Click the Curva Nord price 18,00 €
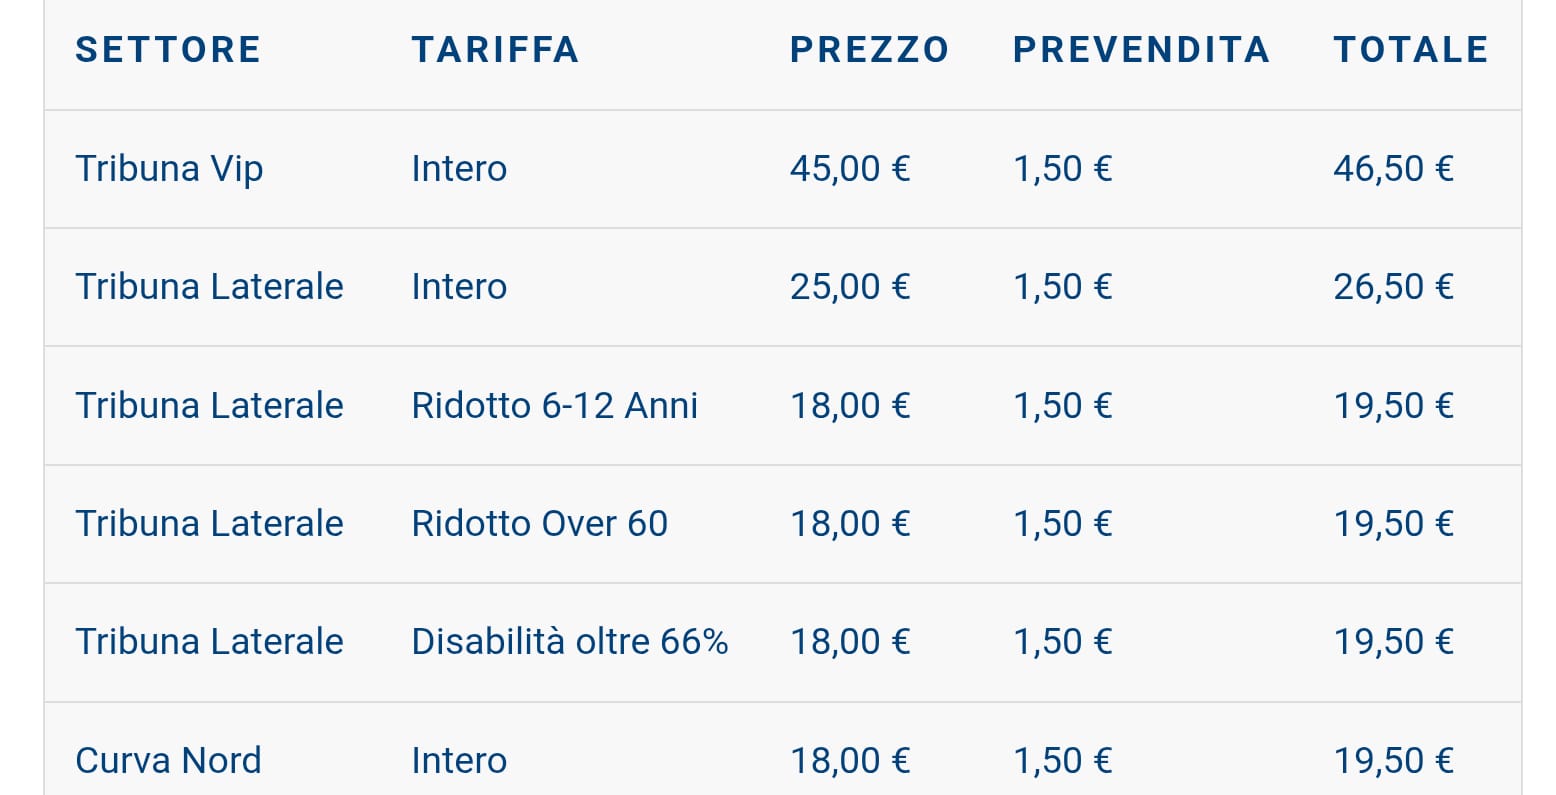Viewport: 1556px width, 795px height. (x=850, y=761)
